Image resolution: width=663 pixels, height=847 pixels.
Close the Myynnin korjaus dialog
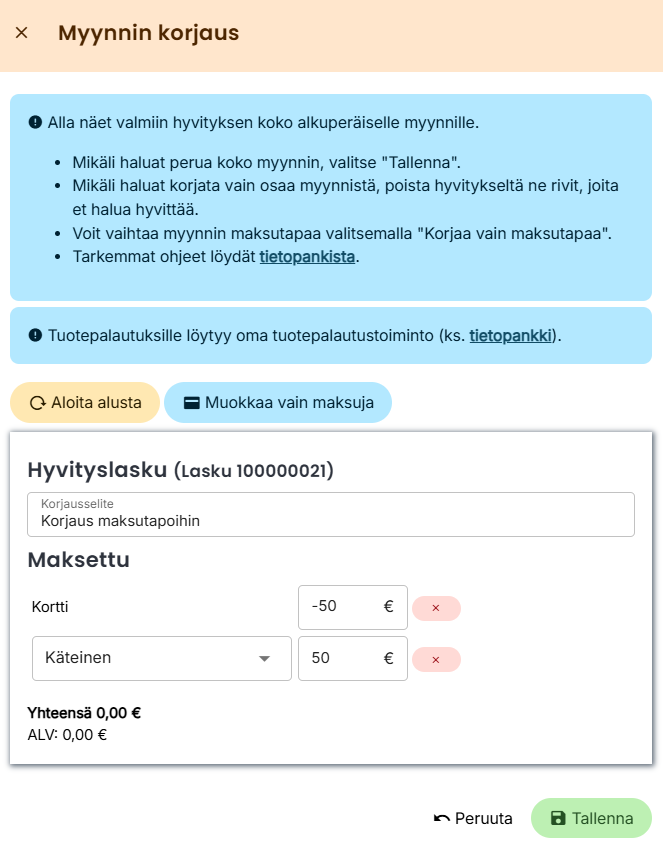click(21, 33)
